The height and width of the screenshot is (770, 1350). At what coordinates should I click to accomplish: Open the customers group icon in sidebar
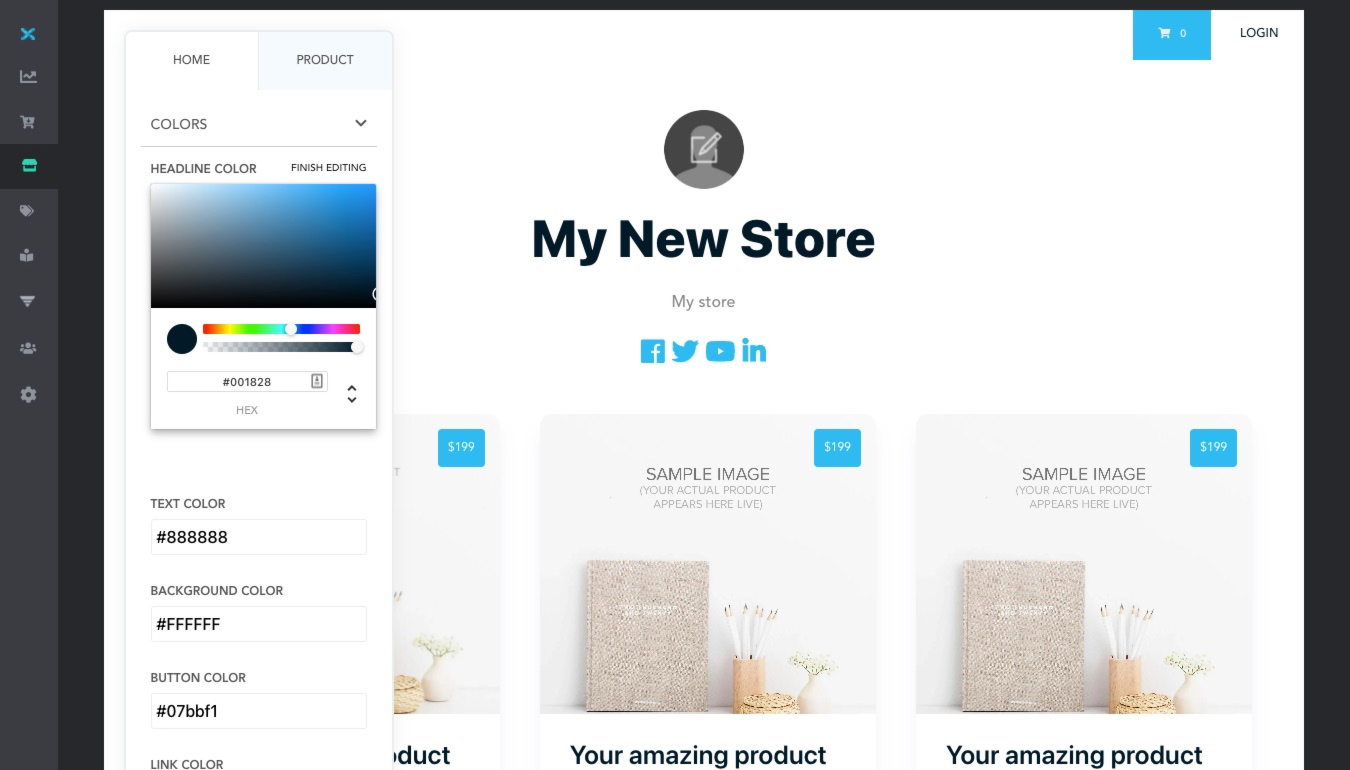coord(28,349)
